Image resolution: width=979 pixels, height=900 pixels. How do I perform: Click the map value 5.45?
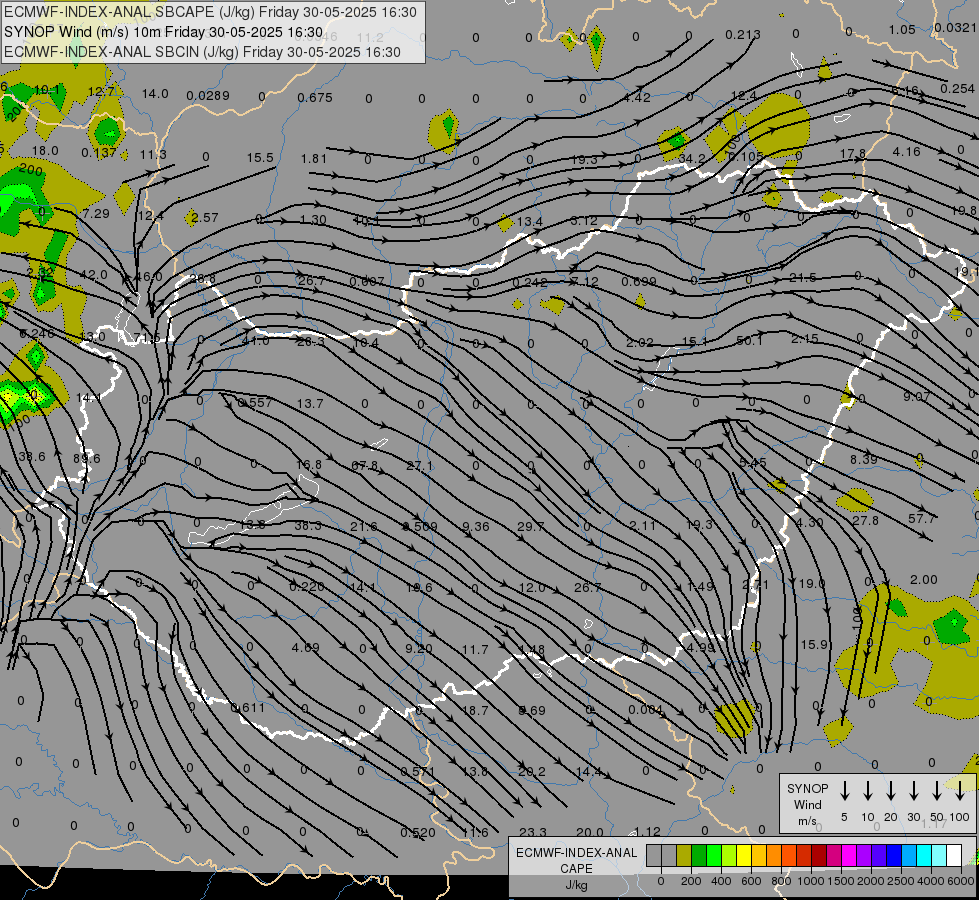[x=752, y=462]
